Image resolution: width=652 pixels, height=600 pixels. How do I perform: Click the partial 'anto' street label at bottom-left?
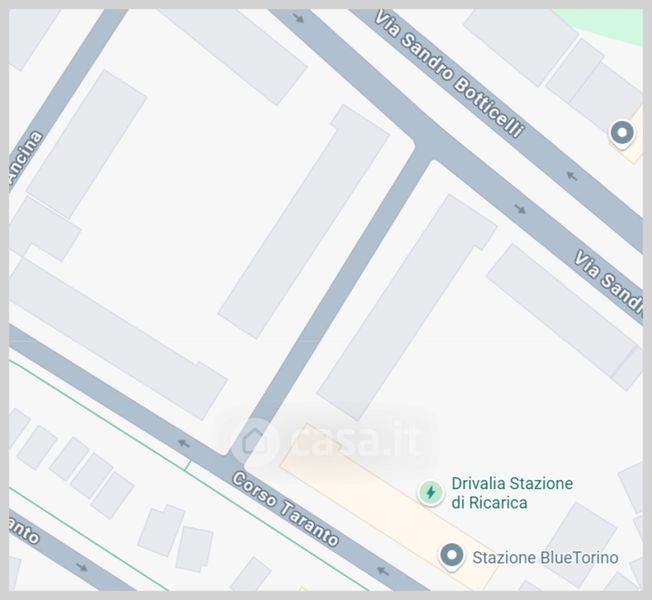[24, 531]
